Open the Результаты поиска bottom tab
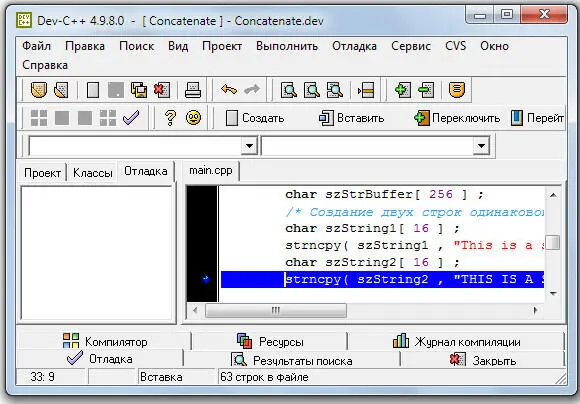This screenshot has width=580, height=404. coord(291,360)
